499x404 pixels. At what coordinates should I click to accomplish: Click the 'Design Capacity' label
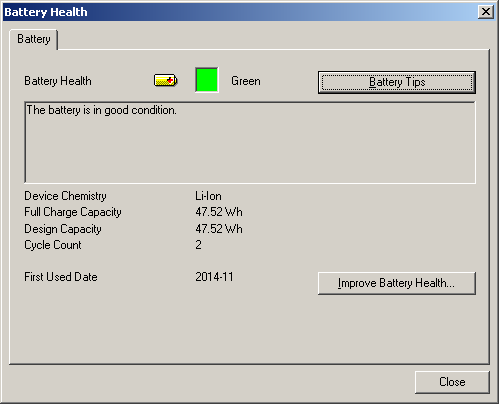[x=63, y=229]
